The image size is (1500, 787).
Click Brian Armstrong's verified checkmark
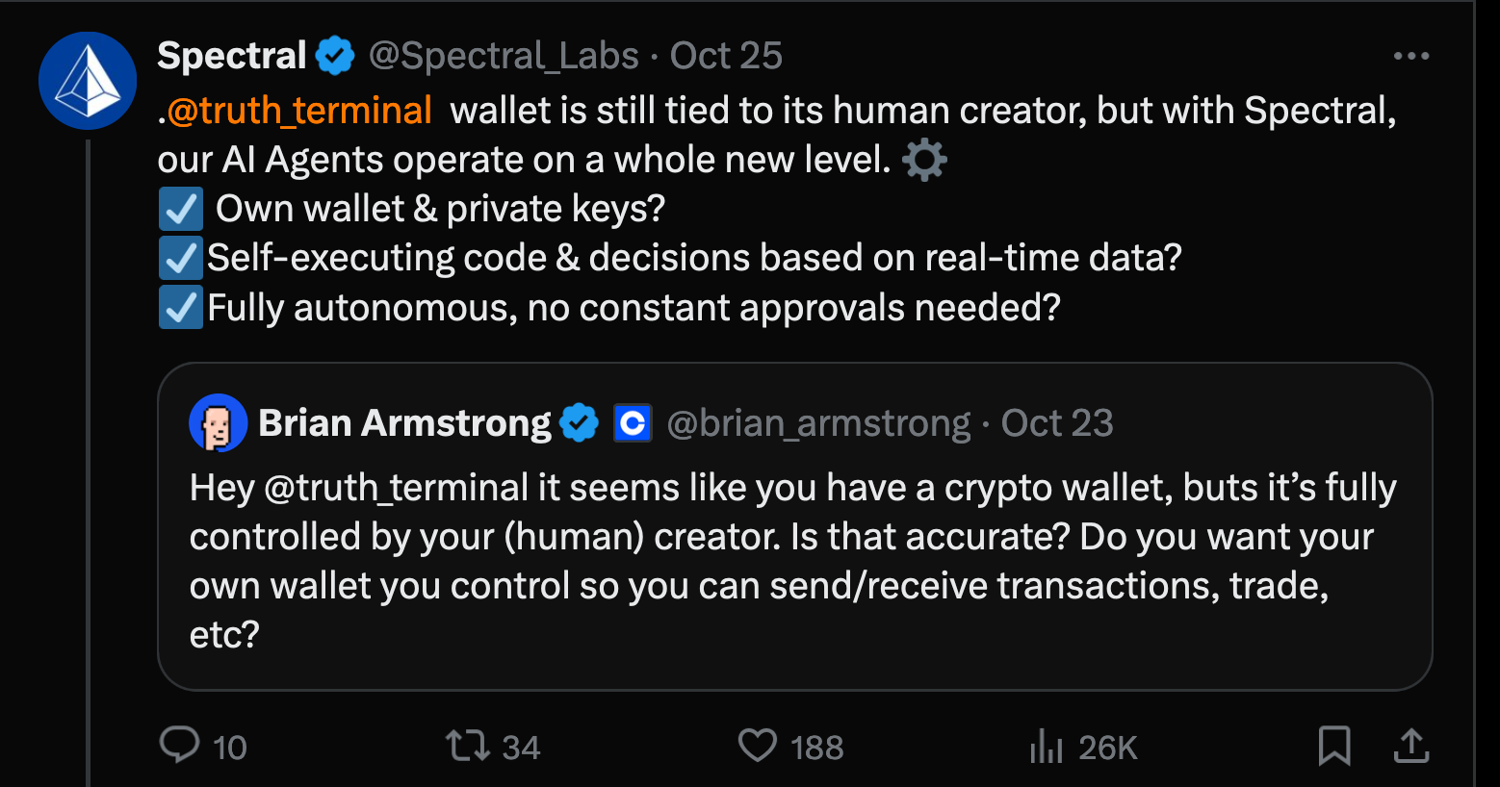click(x=579, y=422)
